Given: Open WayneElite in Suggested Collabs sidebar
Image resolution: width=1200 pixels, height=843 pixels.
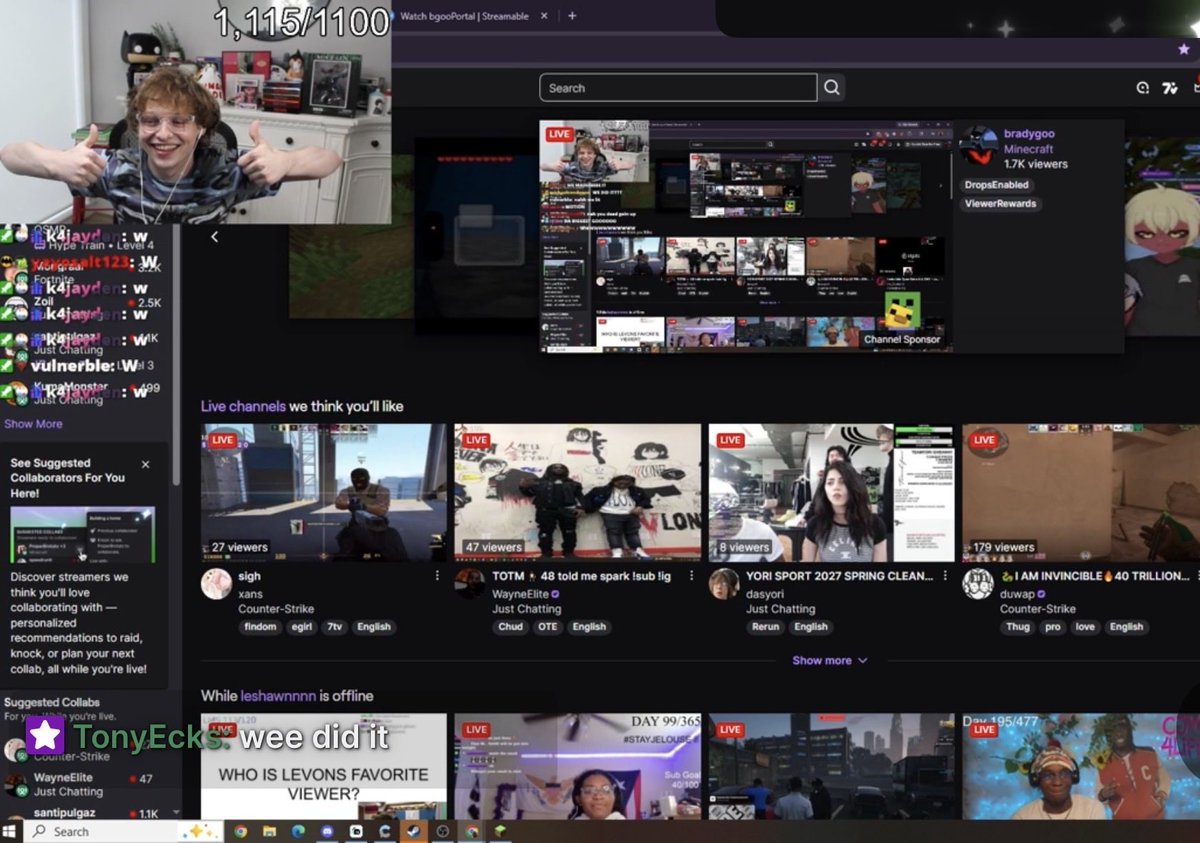Looking at the screenshot, I should coord(84,784).
